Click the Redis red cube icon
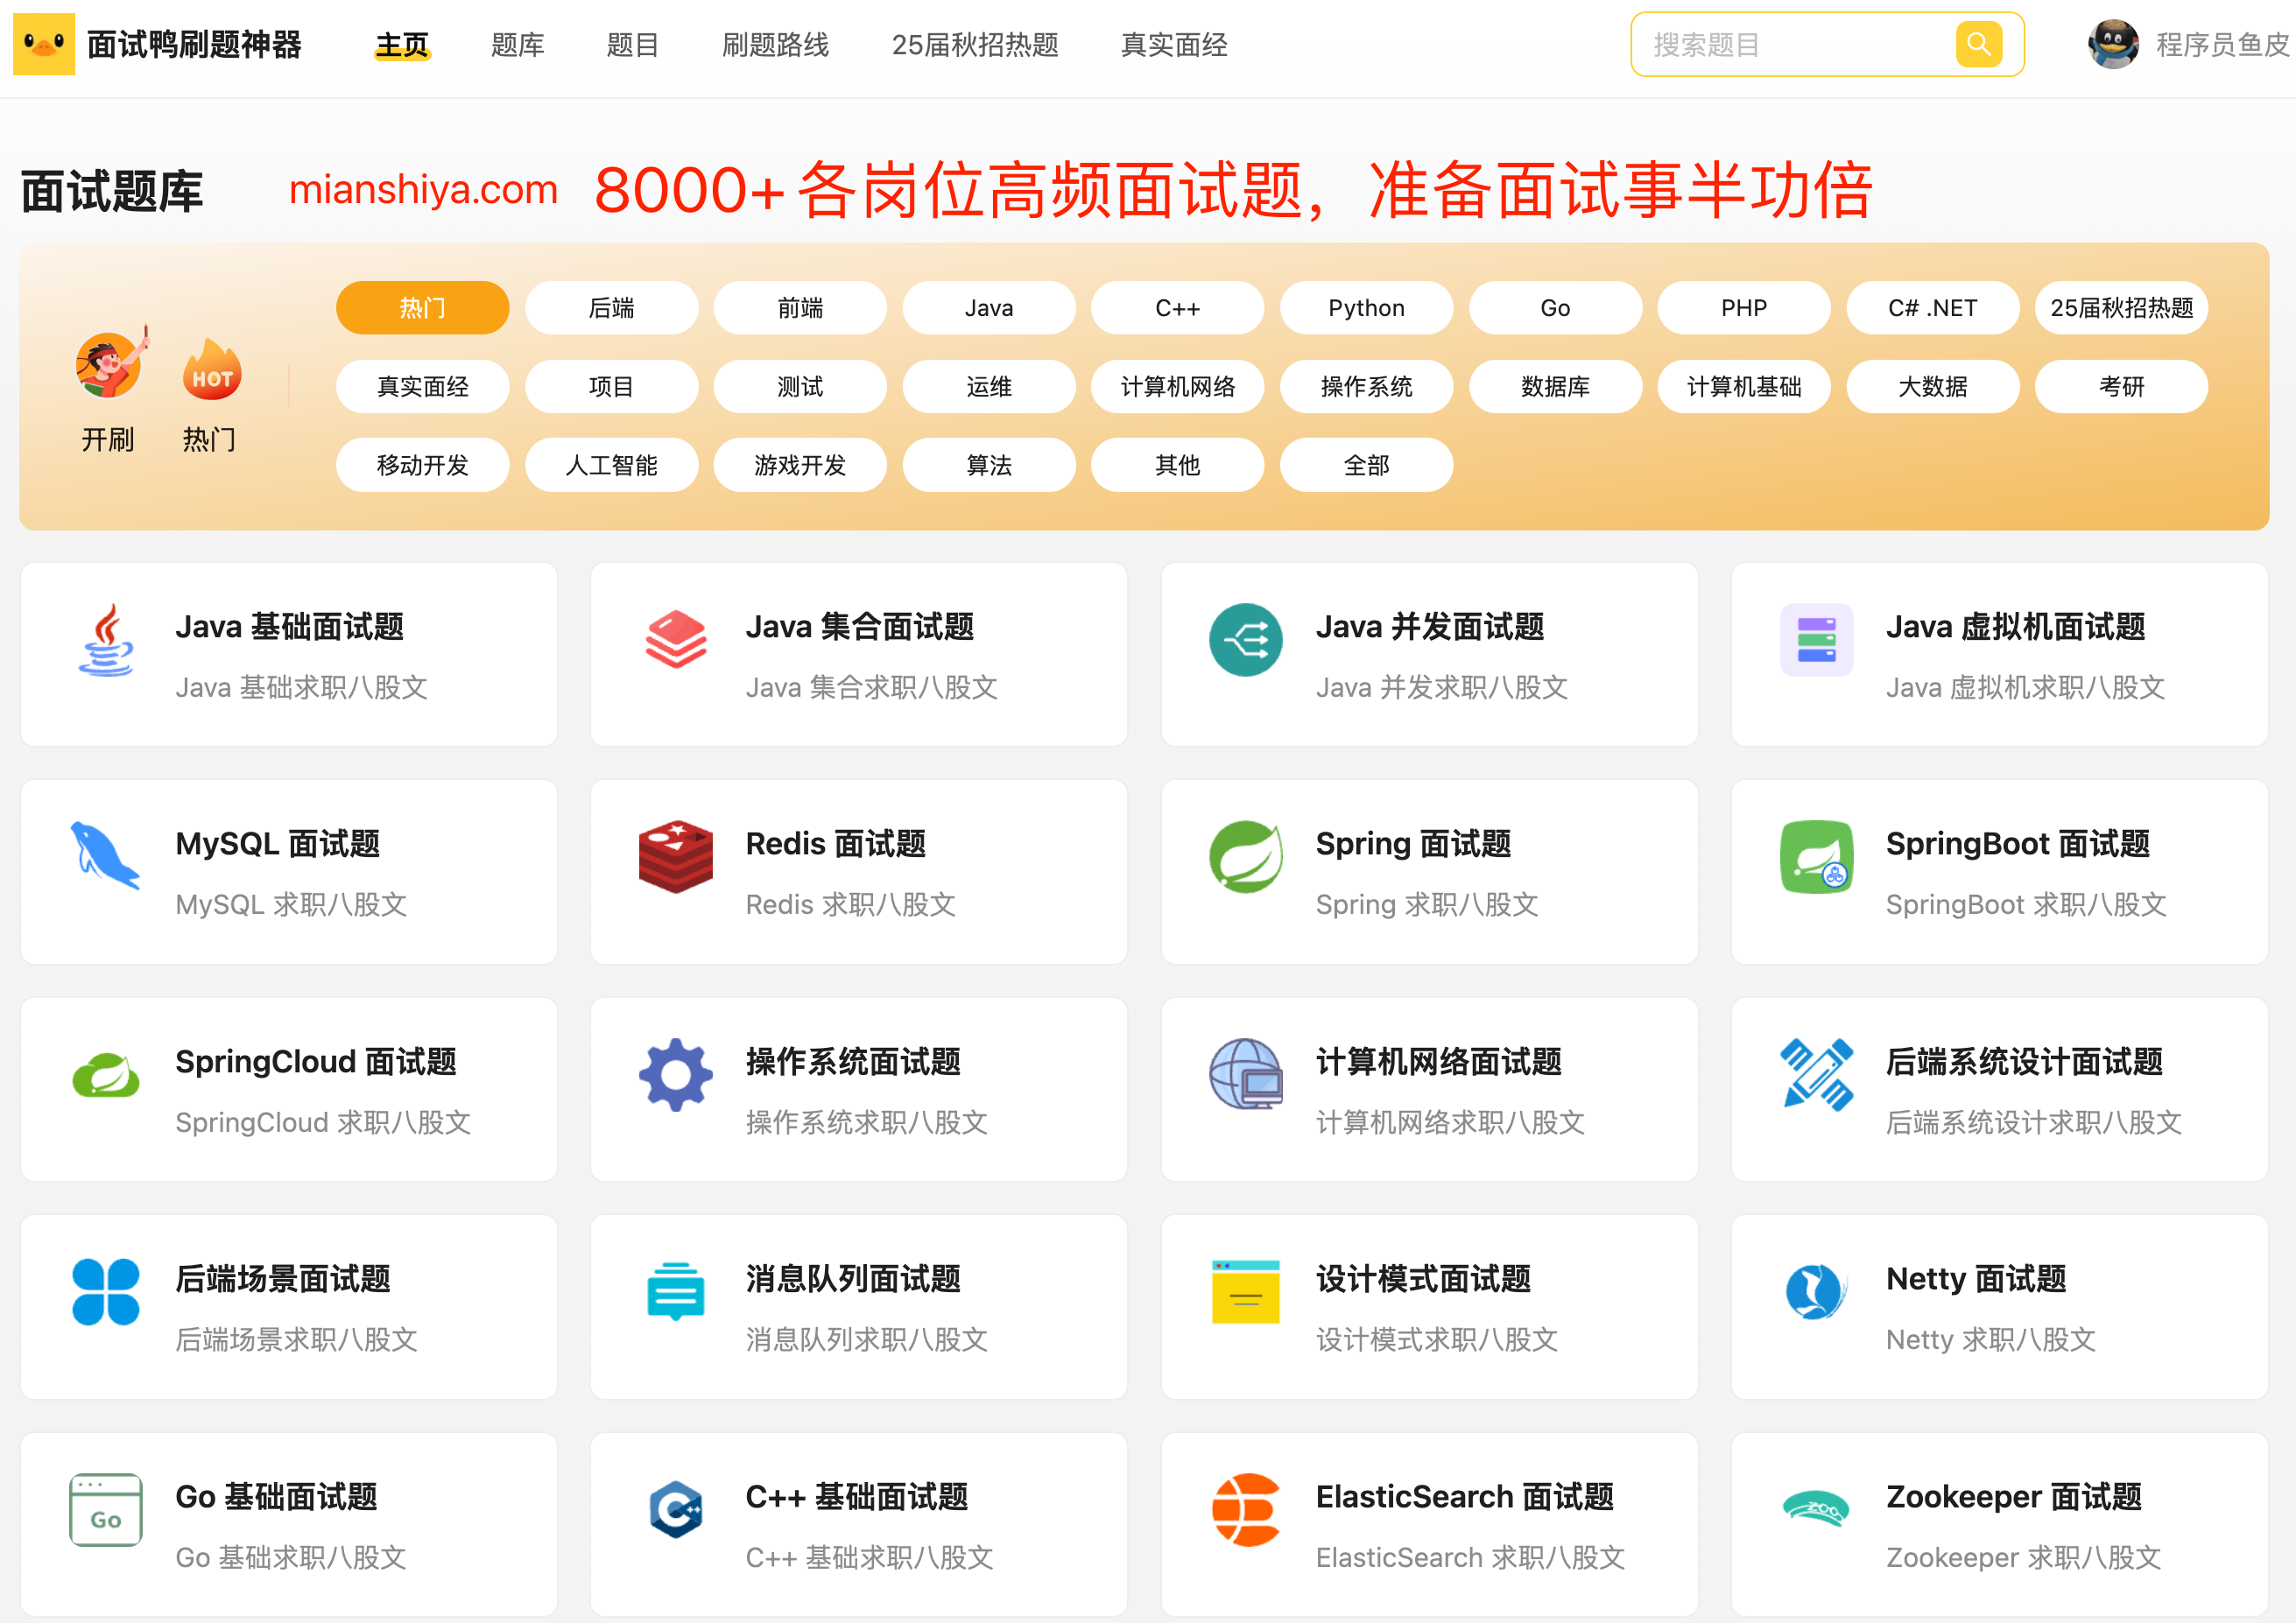 coord(676,856)
